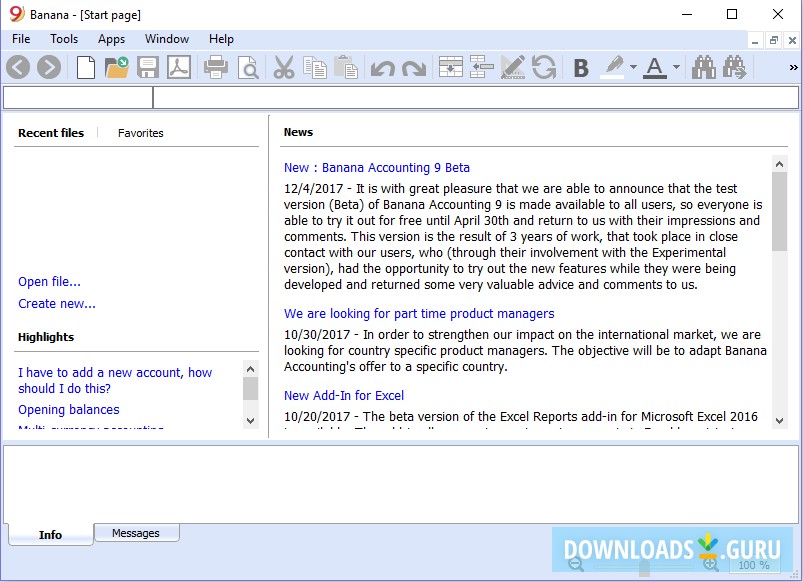Open the Window menu
The width and height of the screenshot is (803, 582).
tap(167, 39)
